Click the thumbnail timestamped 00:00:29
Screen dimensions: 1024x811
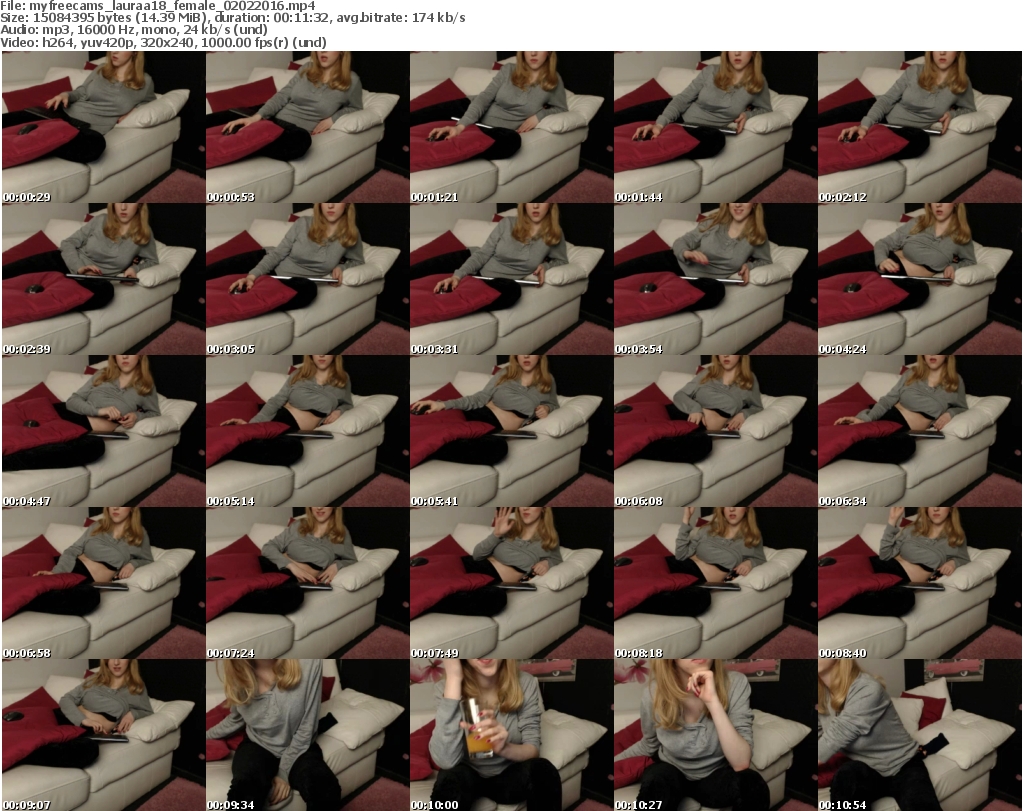103,127
